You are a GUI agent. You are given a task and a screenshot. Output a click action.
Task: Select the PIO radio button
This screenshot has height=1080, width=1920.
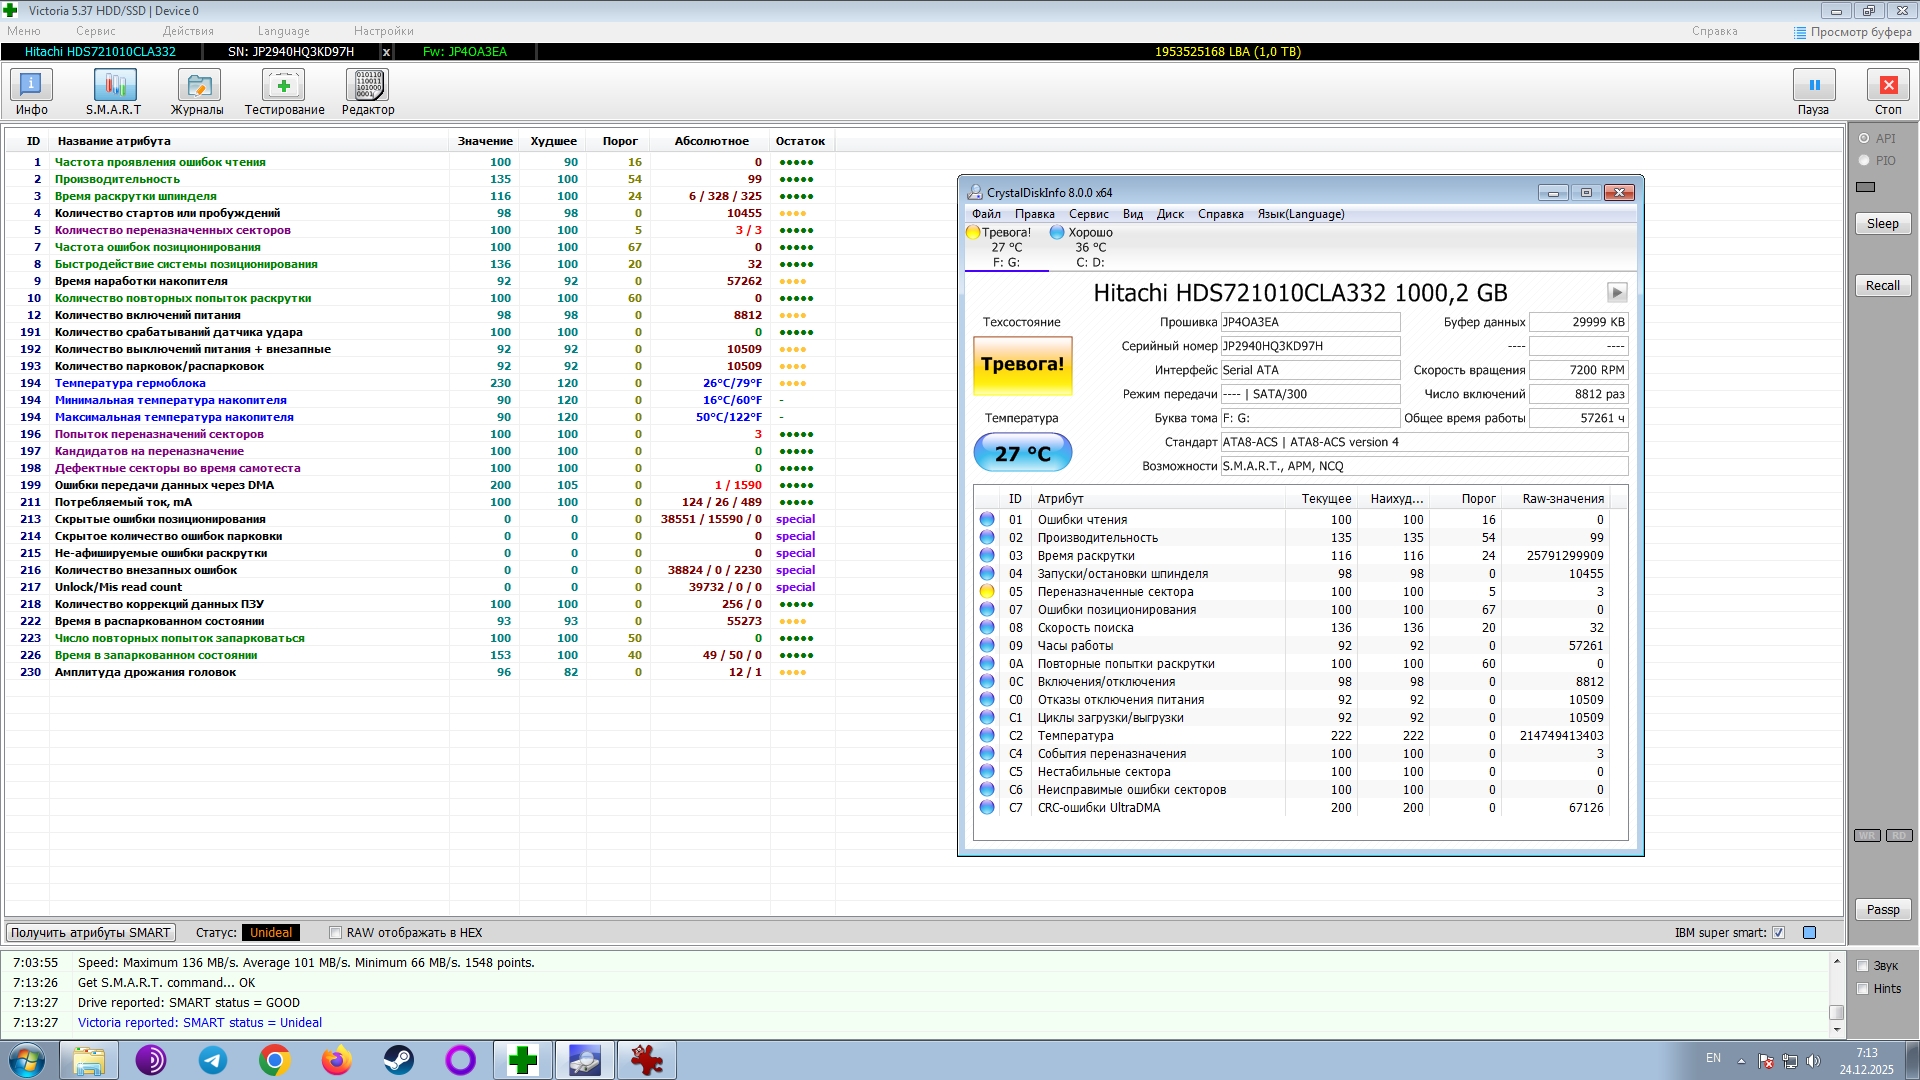click(1864, 160)
